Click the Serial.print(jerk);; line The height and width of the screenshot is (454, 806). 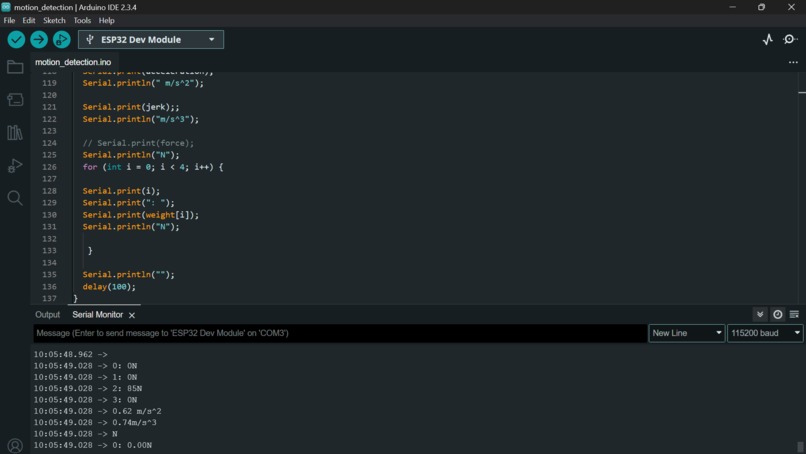tap(131, 107)
